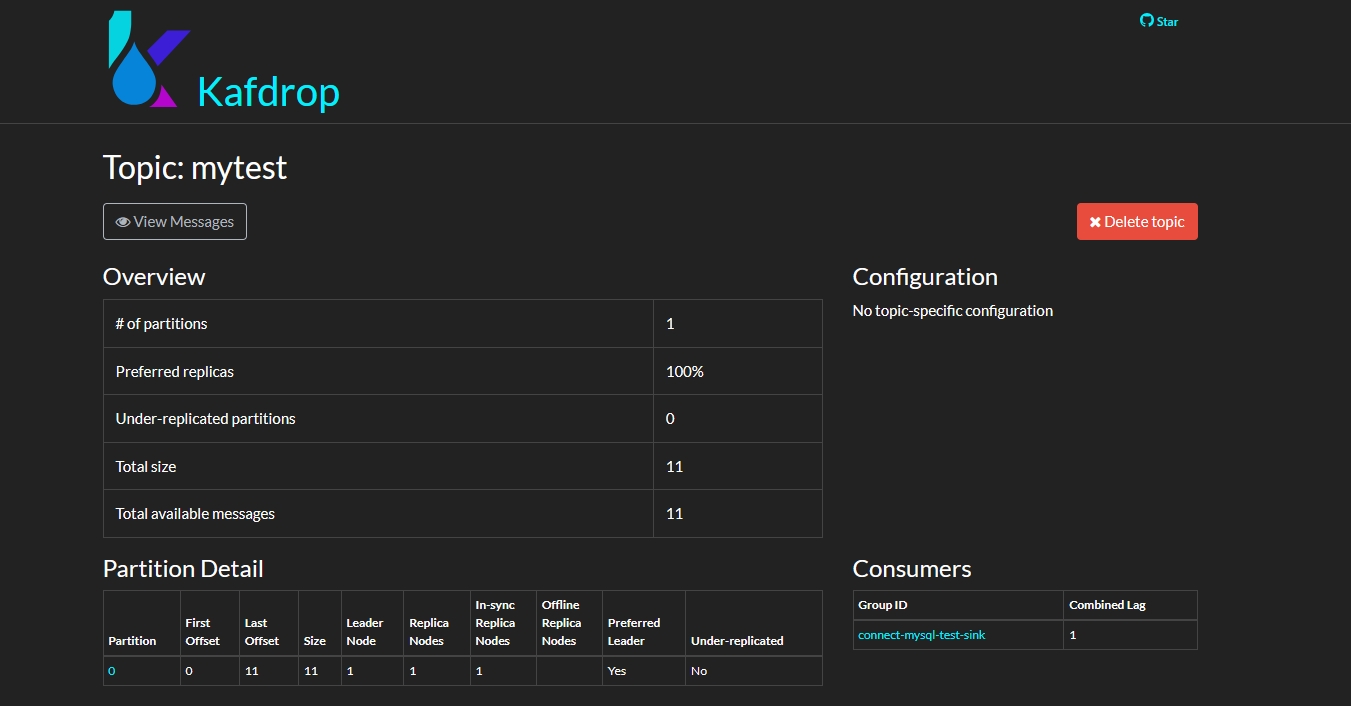This screenshot has width=1351, height=706.
Task: Click the red Delete topic button
Action: point(1137,222)
